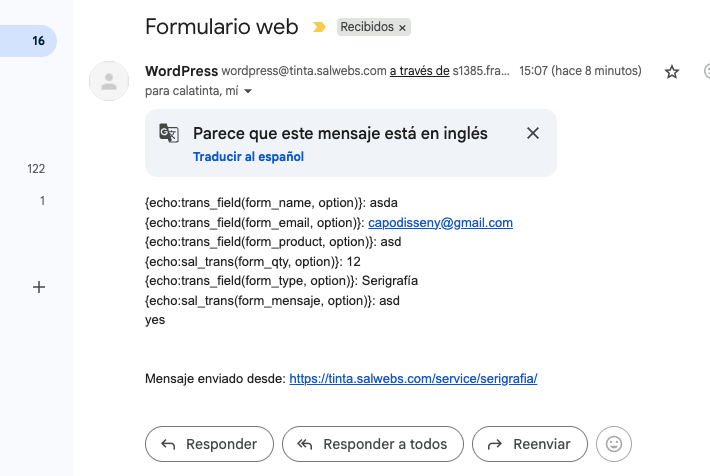Open the capodisseny@gmail.com email link
Viewport: 710px width, 476px height.
(440, 223)
